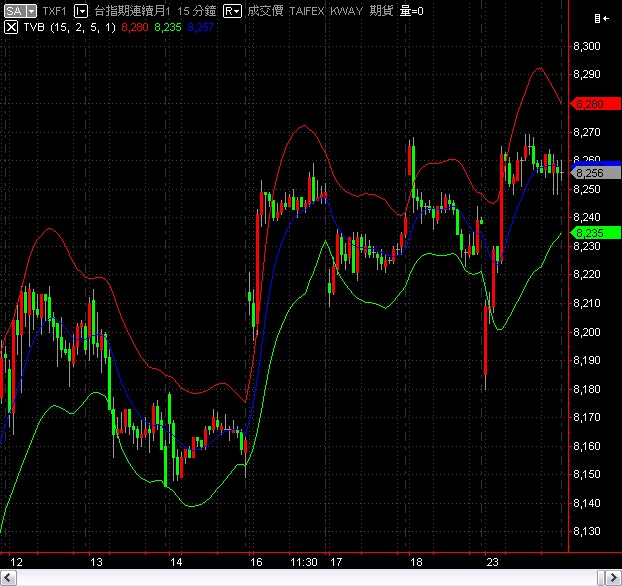Open the R dropdown selector
622x586 pixels.
coord(232,11)
